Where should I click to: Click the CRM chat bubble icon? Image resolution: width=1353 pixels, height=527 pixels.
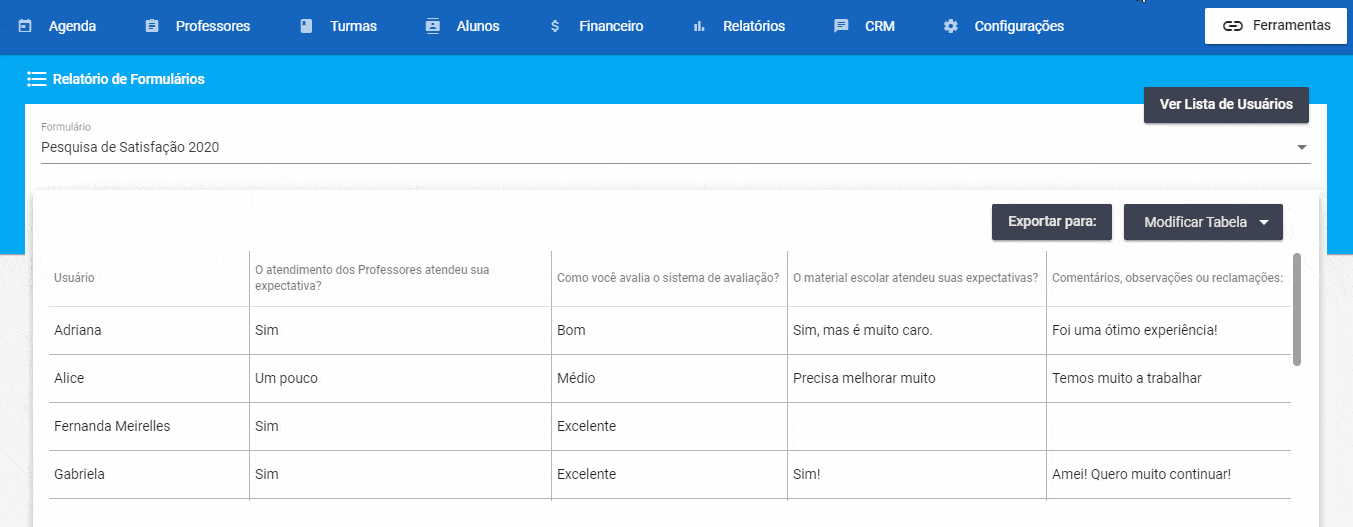click(x=841, y=27)
